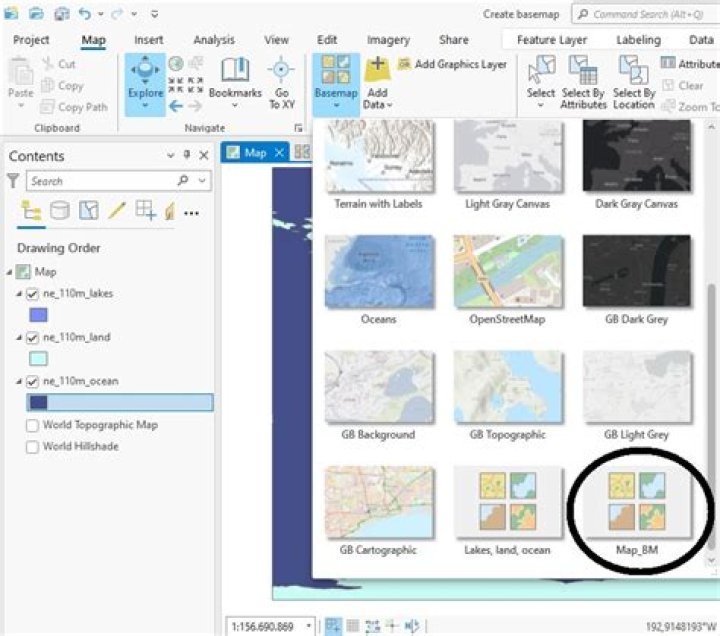
Task: Switch to the Share ribbon tab
Action: [x=454, y=40]
